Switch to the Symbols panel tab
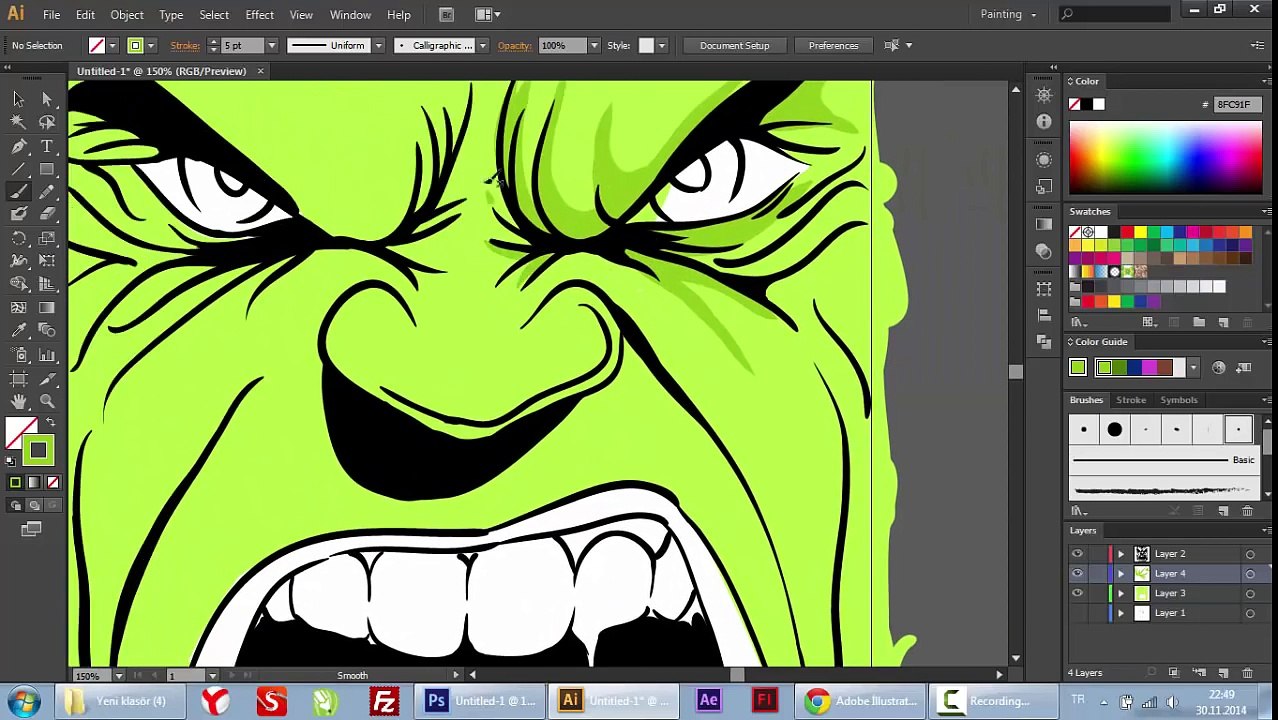 point(1179,400)
